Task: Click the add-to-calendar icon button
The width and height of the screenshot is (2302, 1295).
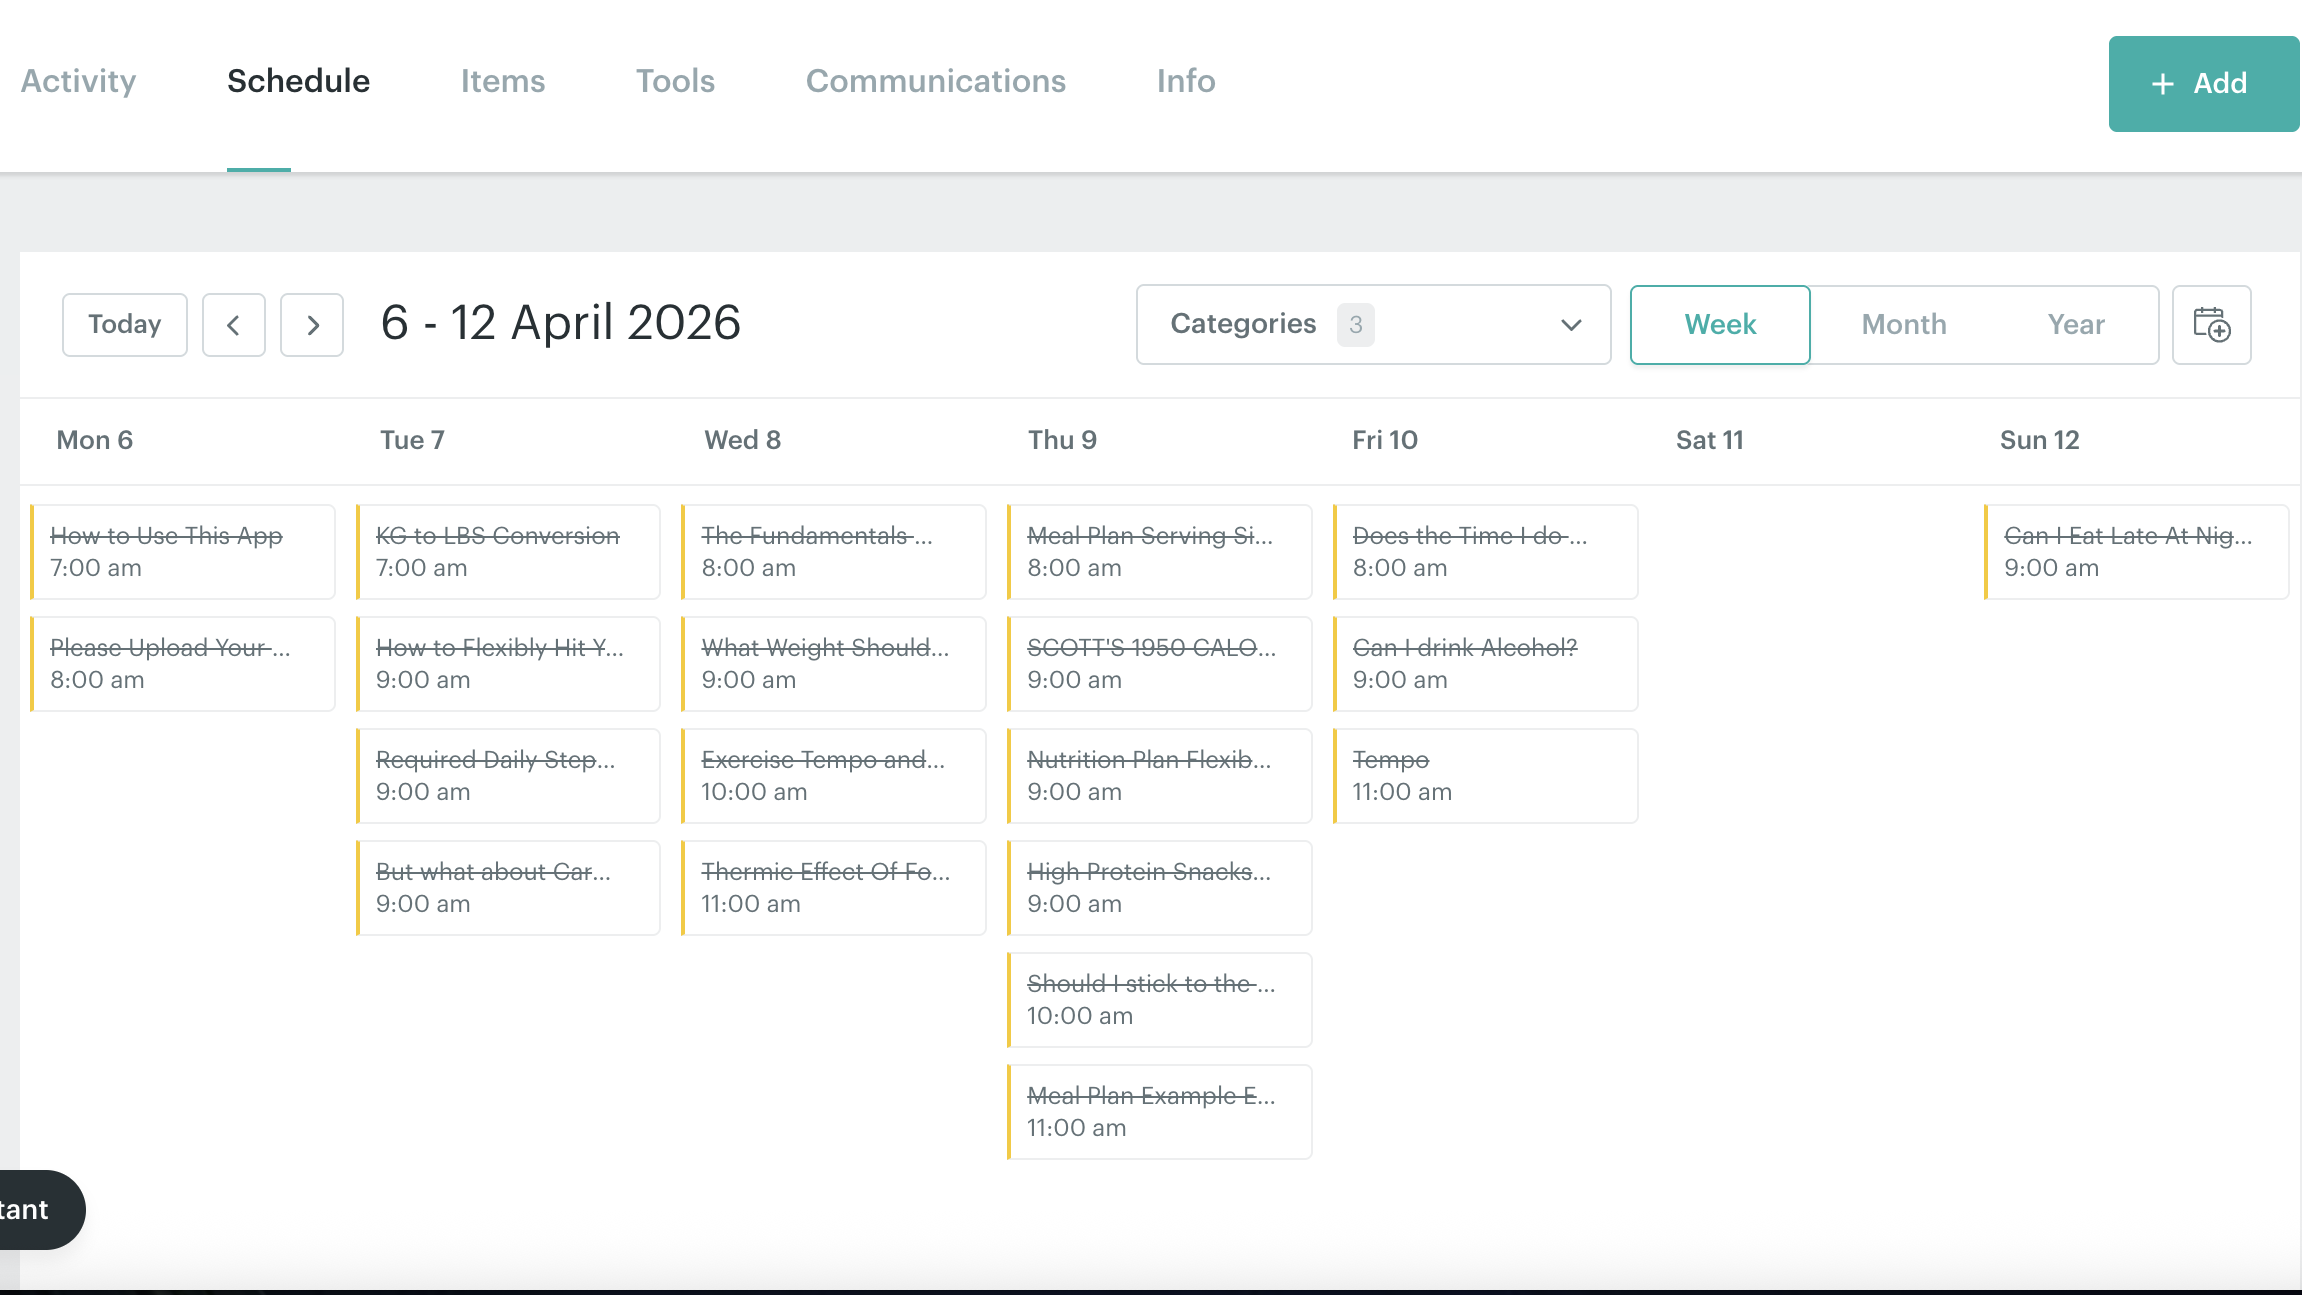Action: 2211,325
